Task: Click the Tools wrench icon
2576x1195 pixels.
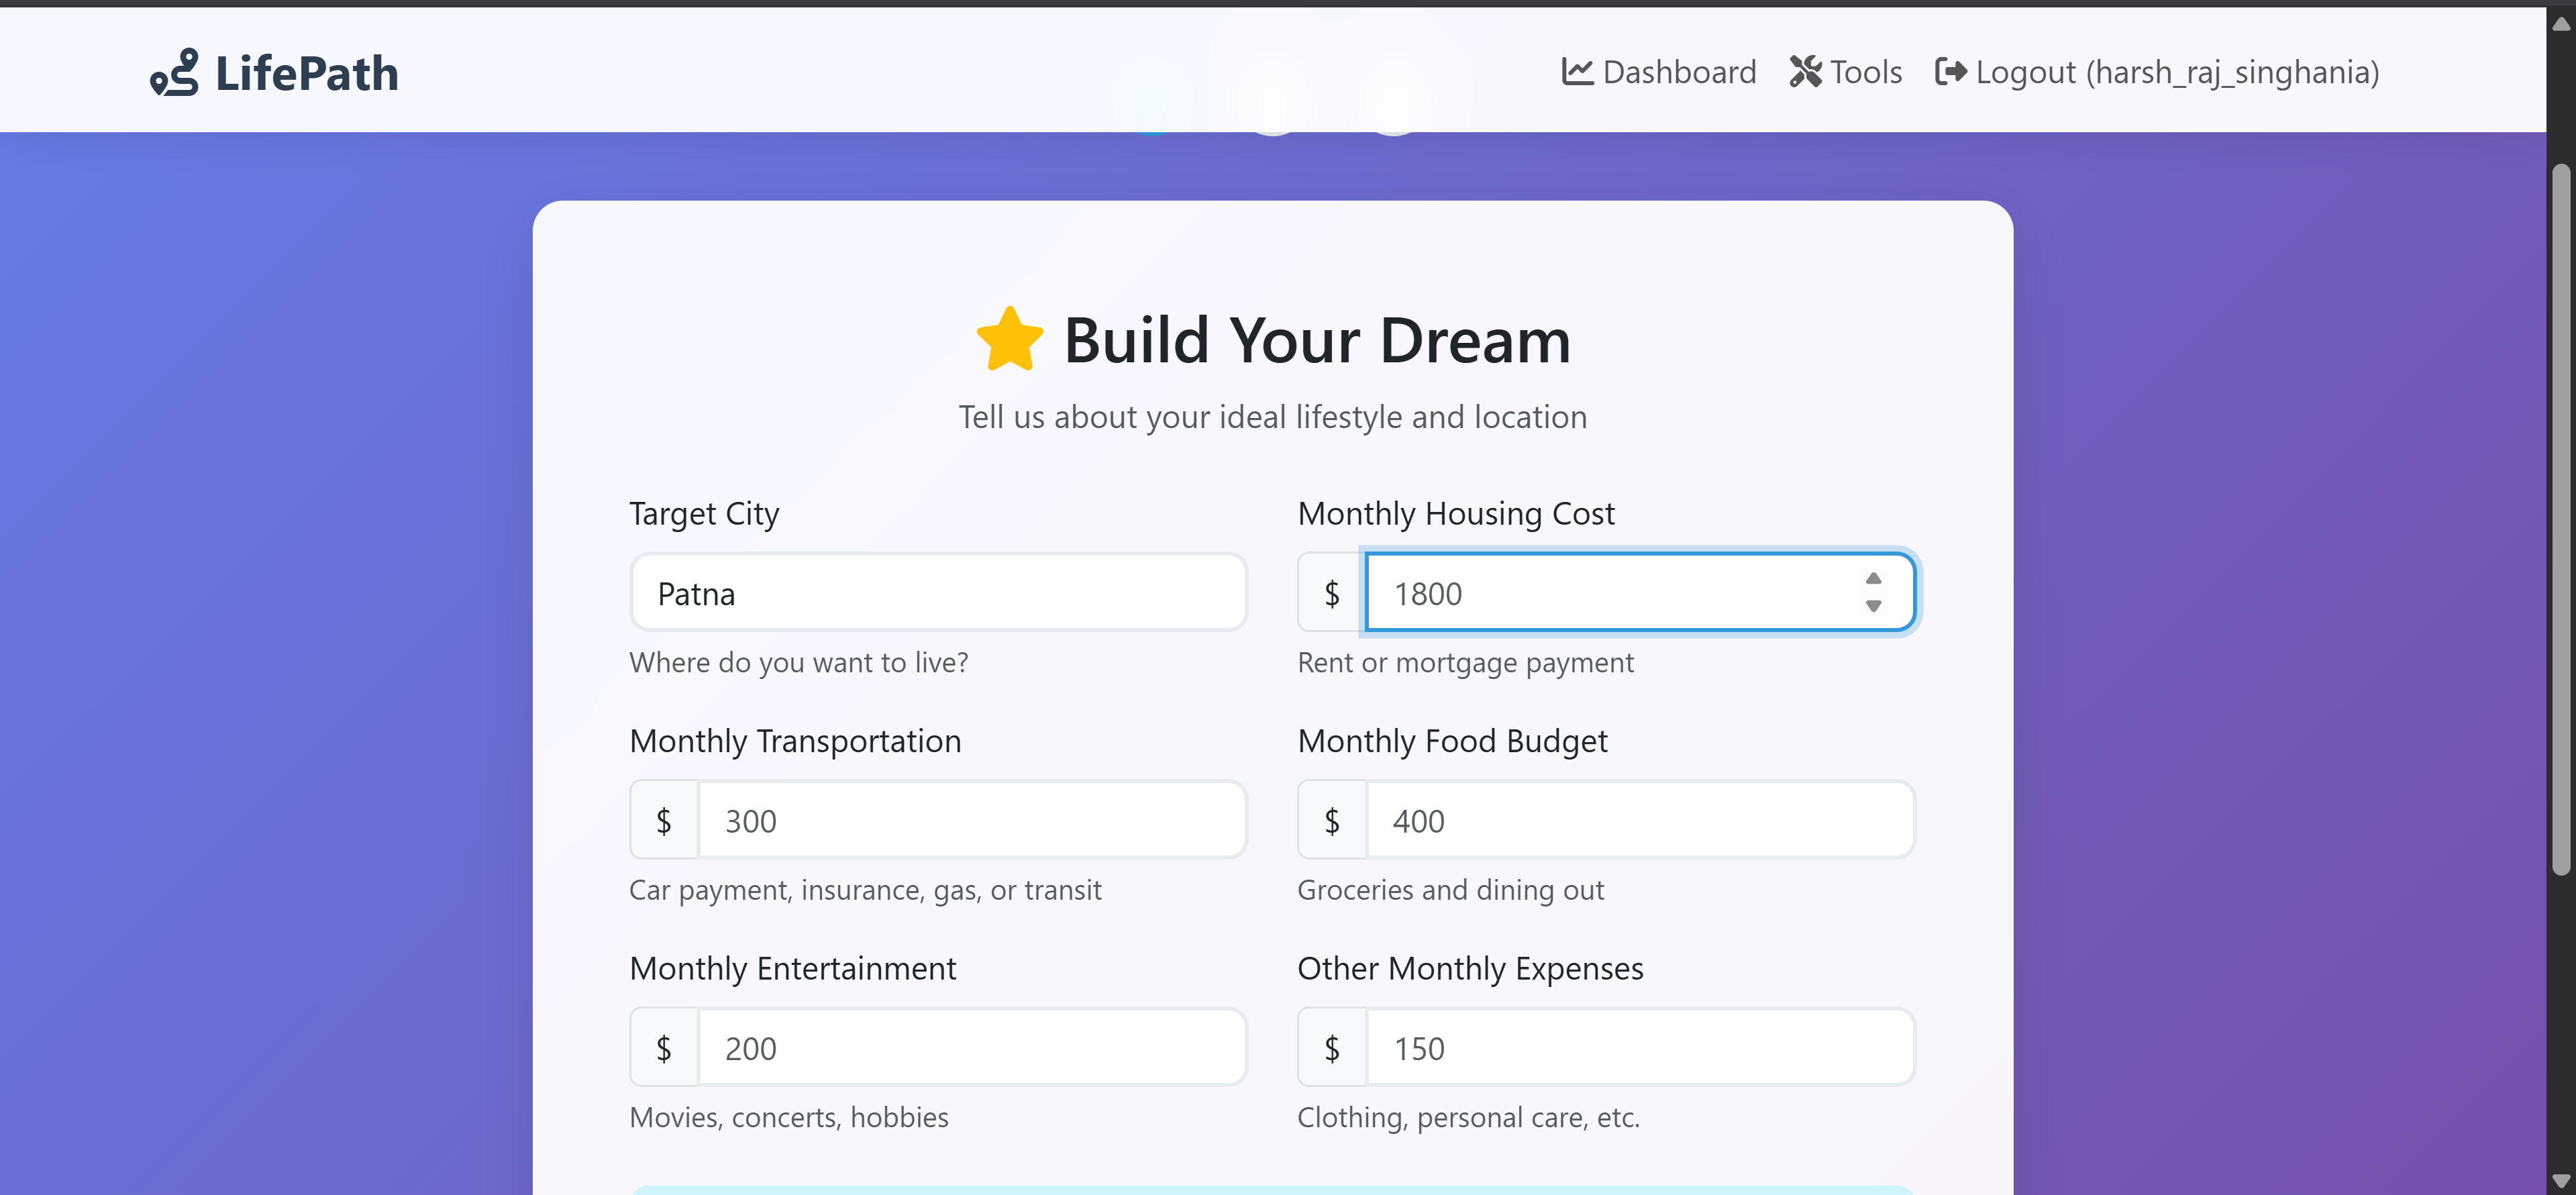Action: coord(1805,72)
